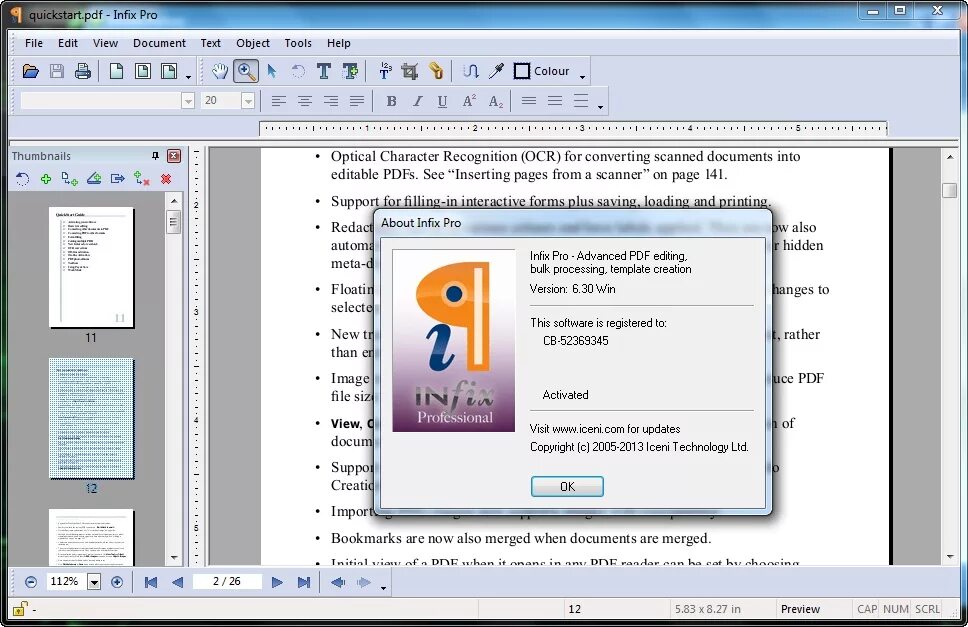968x627 pixels.
Task: Open a file with the folder icon
Action: [30, 72]
